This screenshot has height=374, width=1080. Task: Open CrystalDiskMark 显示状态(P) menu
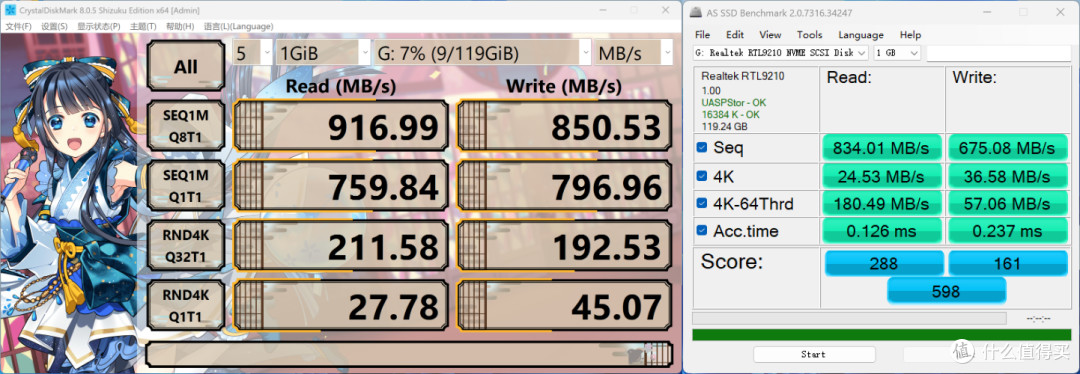(x=98, y=26)
